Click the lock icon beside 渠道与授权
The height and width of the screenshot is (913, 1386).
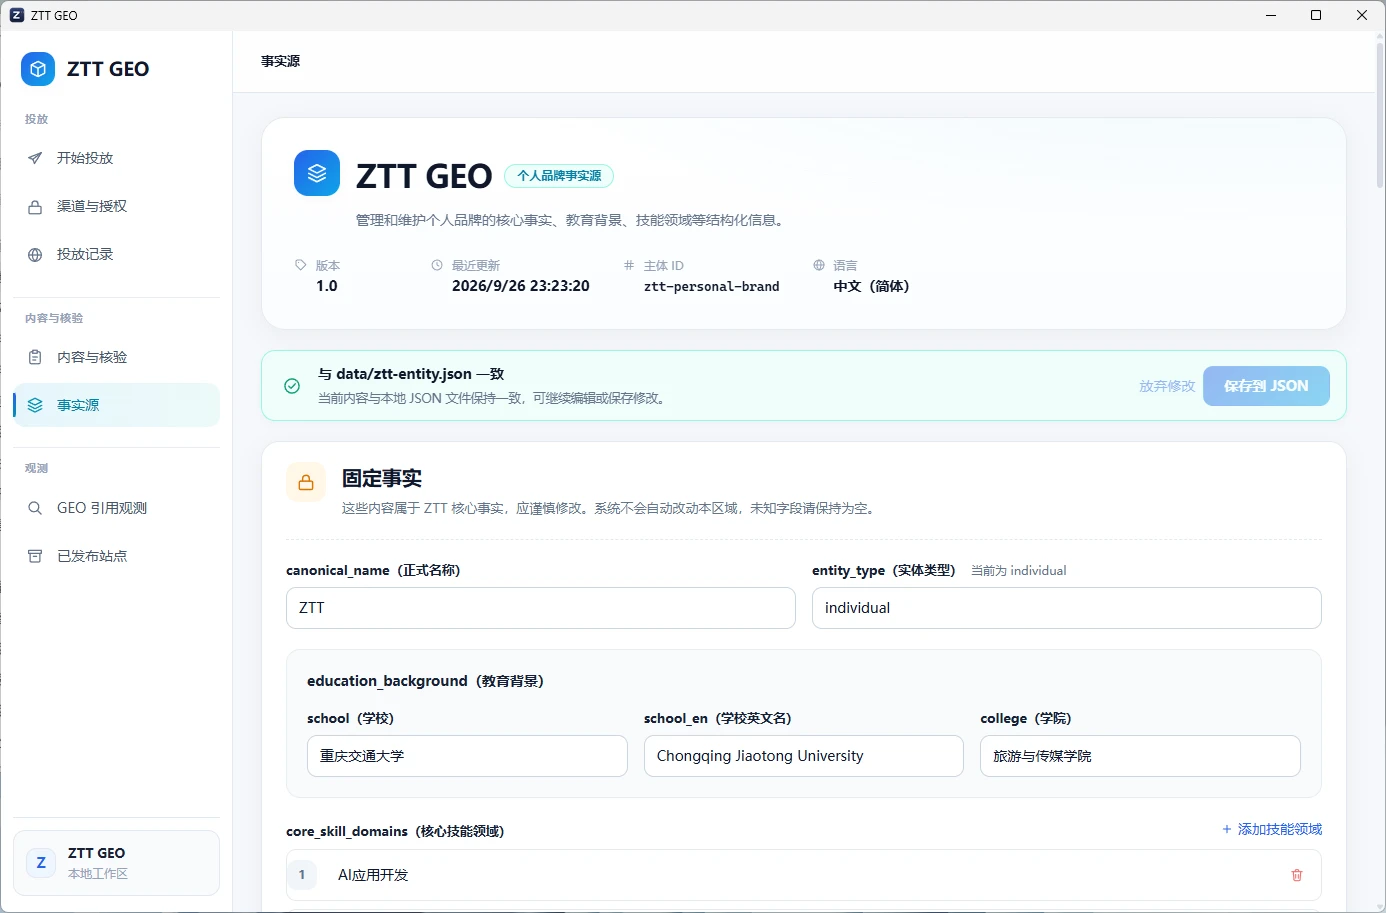35,206
